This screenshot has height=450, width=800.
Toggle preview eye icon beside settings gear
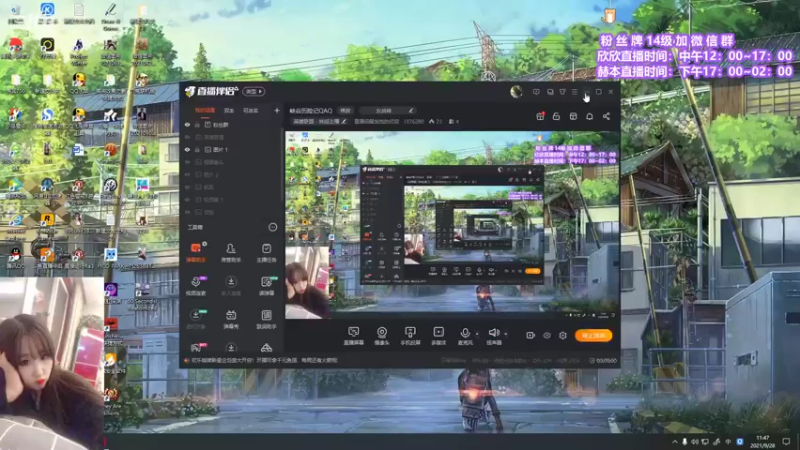point(547,335)
